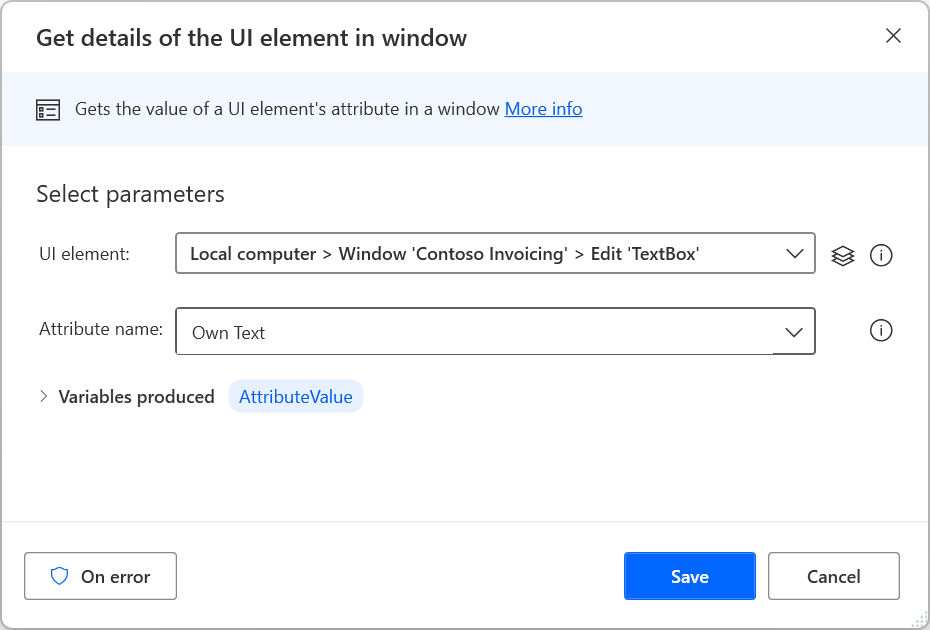Cancel the dialog

[x=833, y=576]
